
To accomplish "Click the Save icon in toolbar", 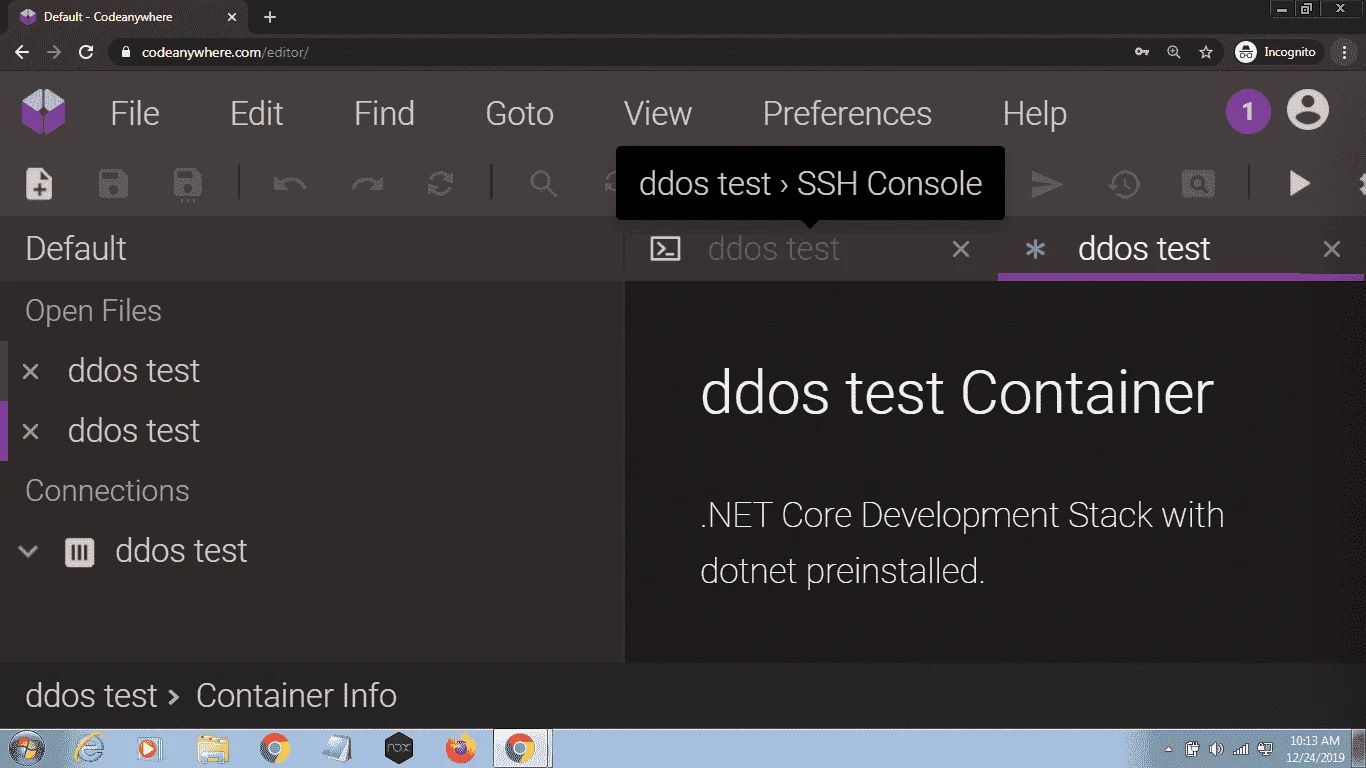I will [113, 183].
